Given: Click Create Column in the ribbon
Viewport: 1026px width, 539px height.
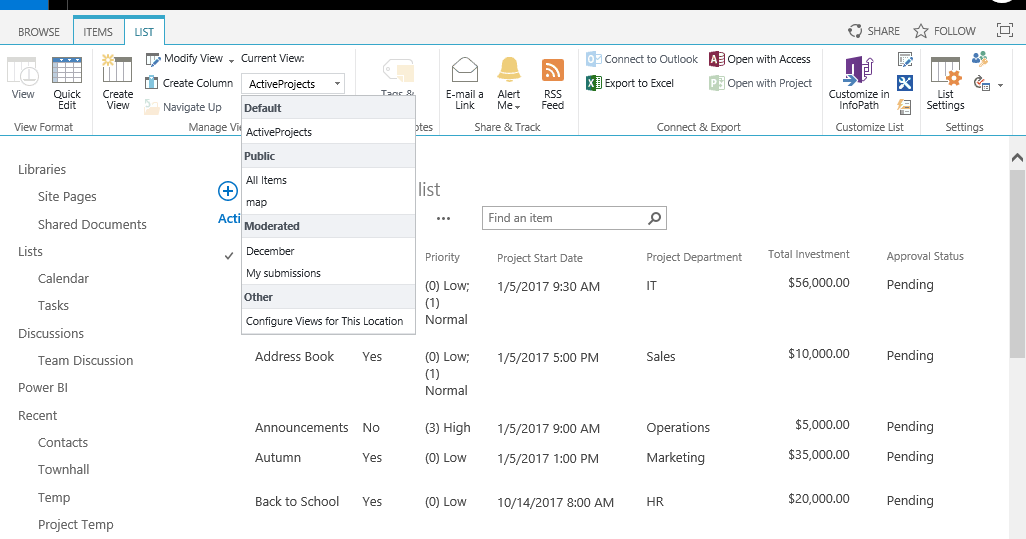Looking at the screenshot, I should [189, 83].
